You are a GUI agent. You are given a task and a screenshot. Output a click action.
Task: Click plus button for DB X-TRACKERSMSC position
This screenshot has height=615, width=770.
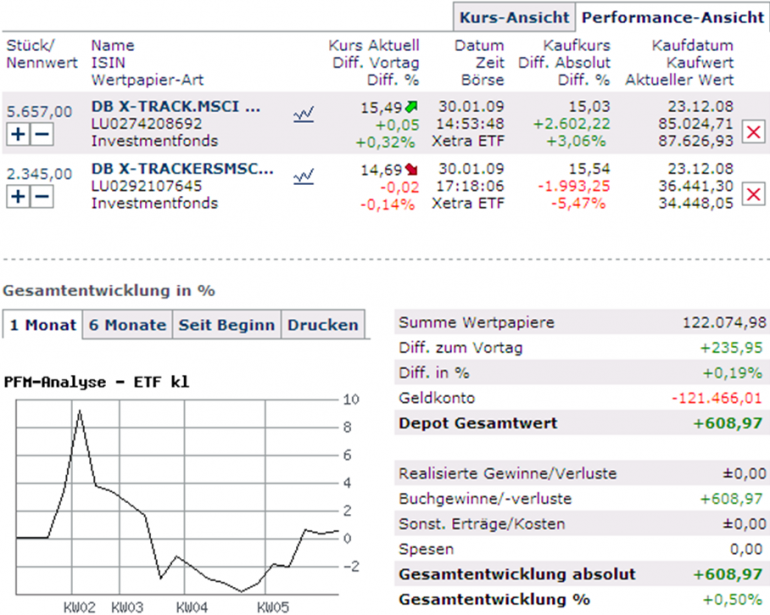19,196
